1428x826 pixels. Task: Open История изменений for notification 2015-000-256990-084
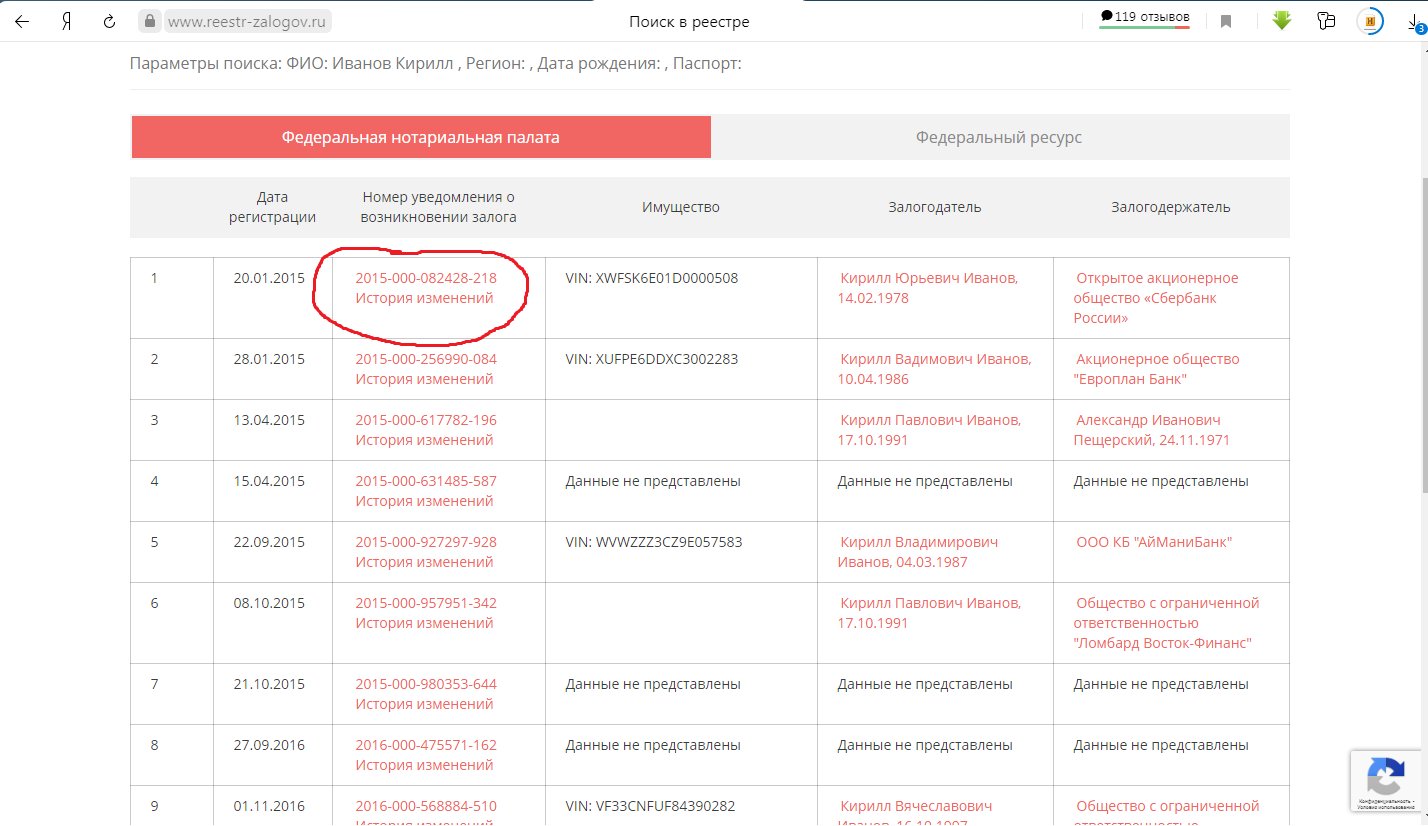424,379
